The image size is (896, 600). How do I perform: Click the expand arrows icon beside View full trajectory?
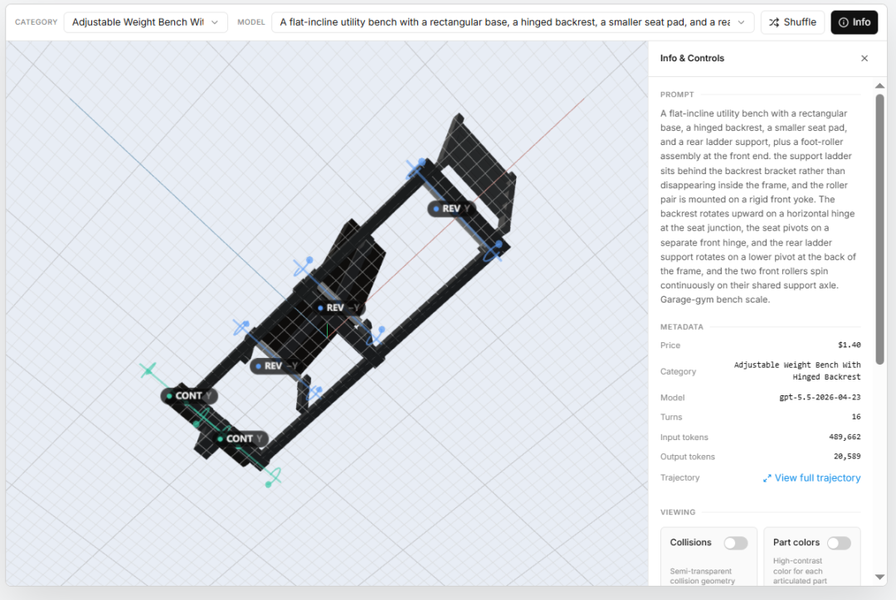[767, 478]
